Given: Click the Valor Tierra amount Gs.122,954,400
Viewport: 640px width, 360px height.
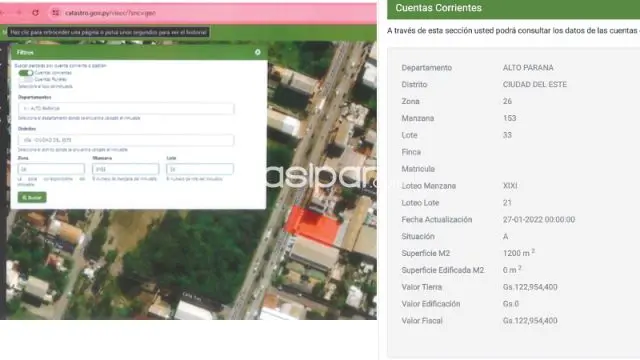Looking at the screenshot, I should [x=530, y=287].
